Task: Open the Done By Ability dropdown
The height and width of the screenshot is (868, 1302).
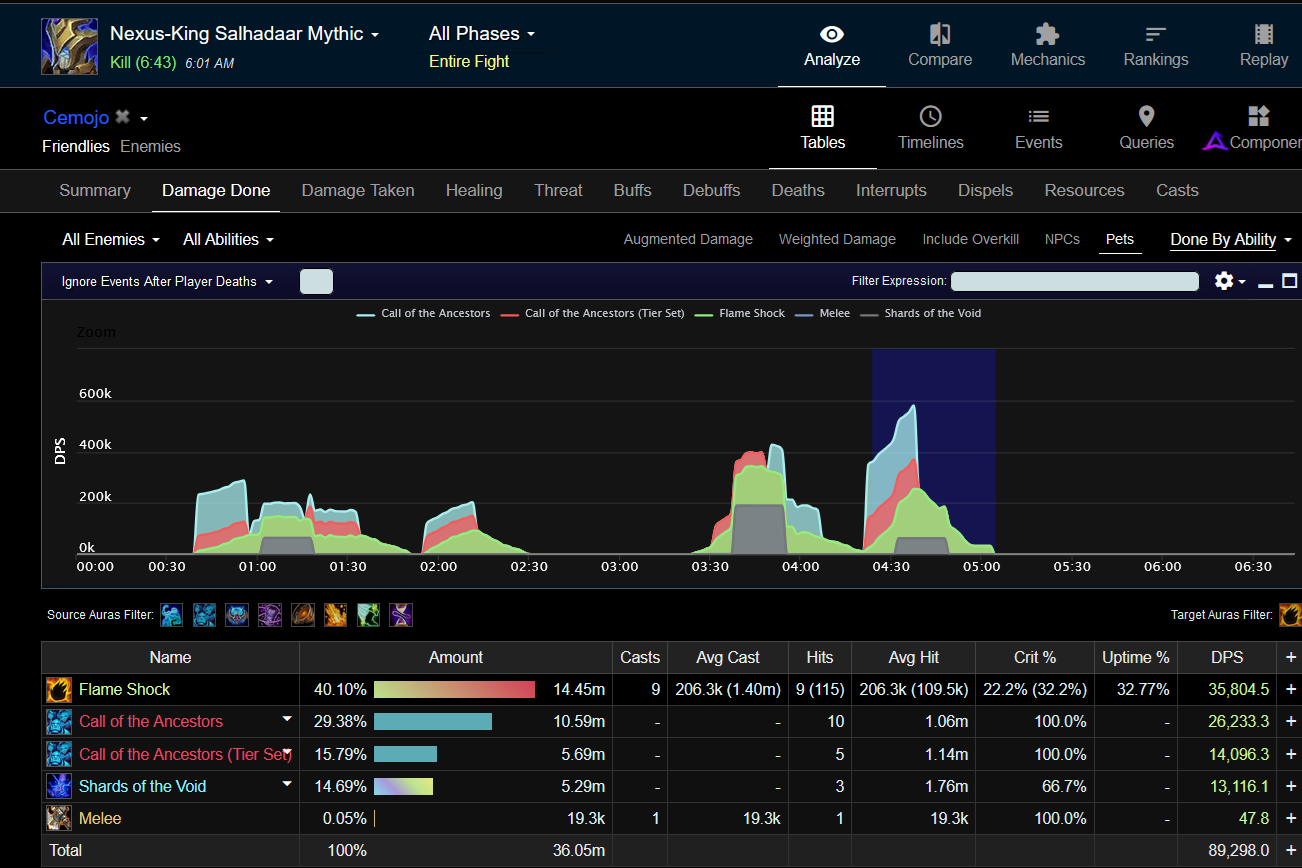Action: coord(1230,240)
